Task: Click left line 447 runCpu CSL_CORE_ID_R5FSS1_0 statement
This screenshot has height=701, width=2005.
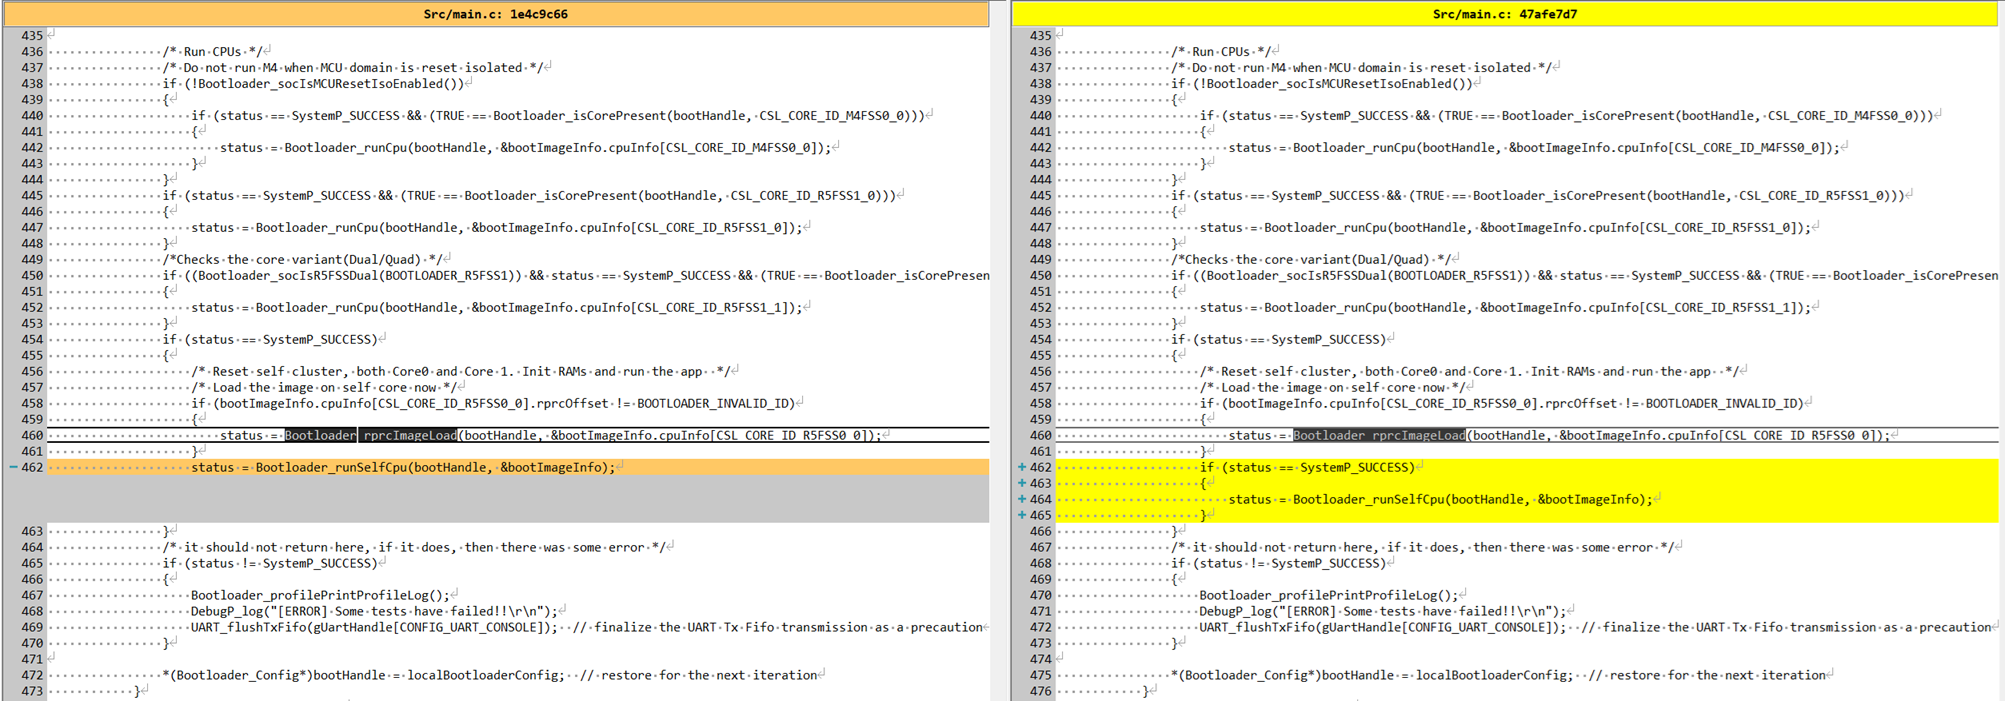Action: click(x=497, y=227)
